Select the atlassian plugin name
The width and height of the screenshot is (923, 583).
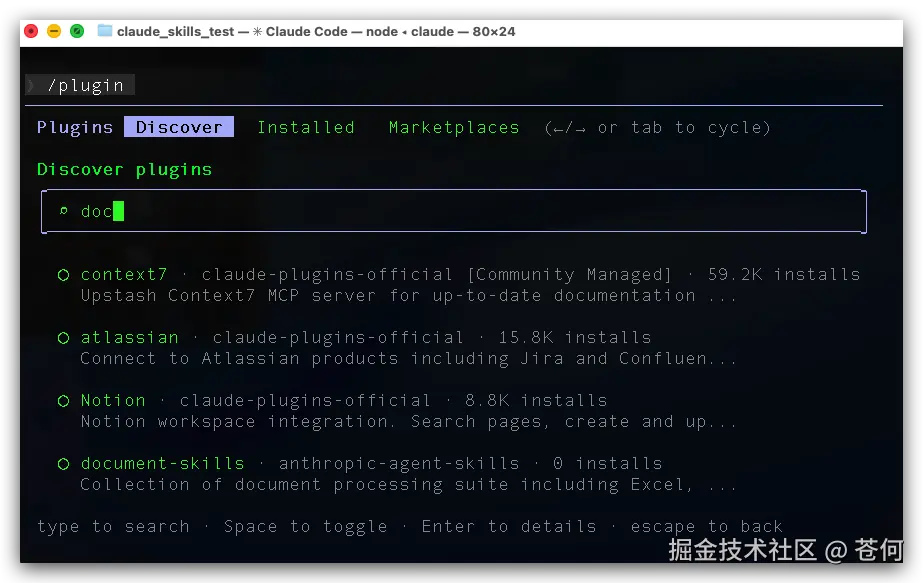click(x=130, y=337)
